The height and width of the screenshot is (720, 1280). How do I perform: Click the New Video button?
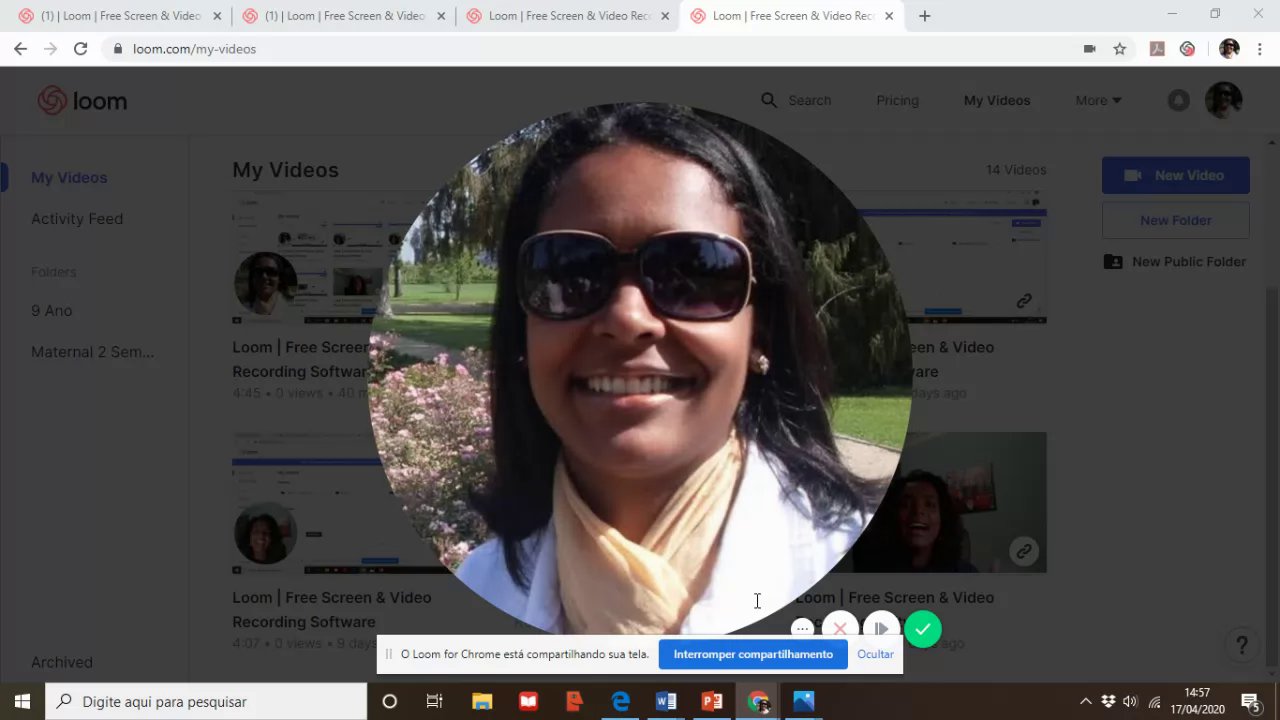click(x=1176, y=175)
